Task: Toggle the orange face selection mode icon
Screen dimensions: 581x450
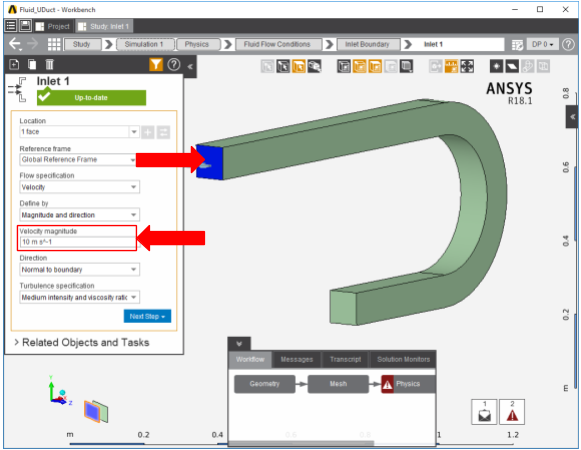Action: coord(299,66)
